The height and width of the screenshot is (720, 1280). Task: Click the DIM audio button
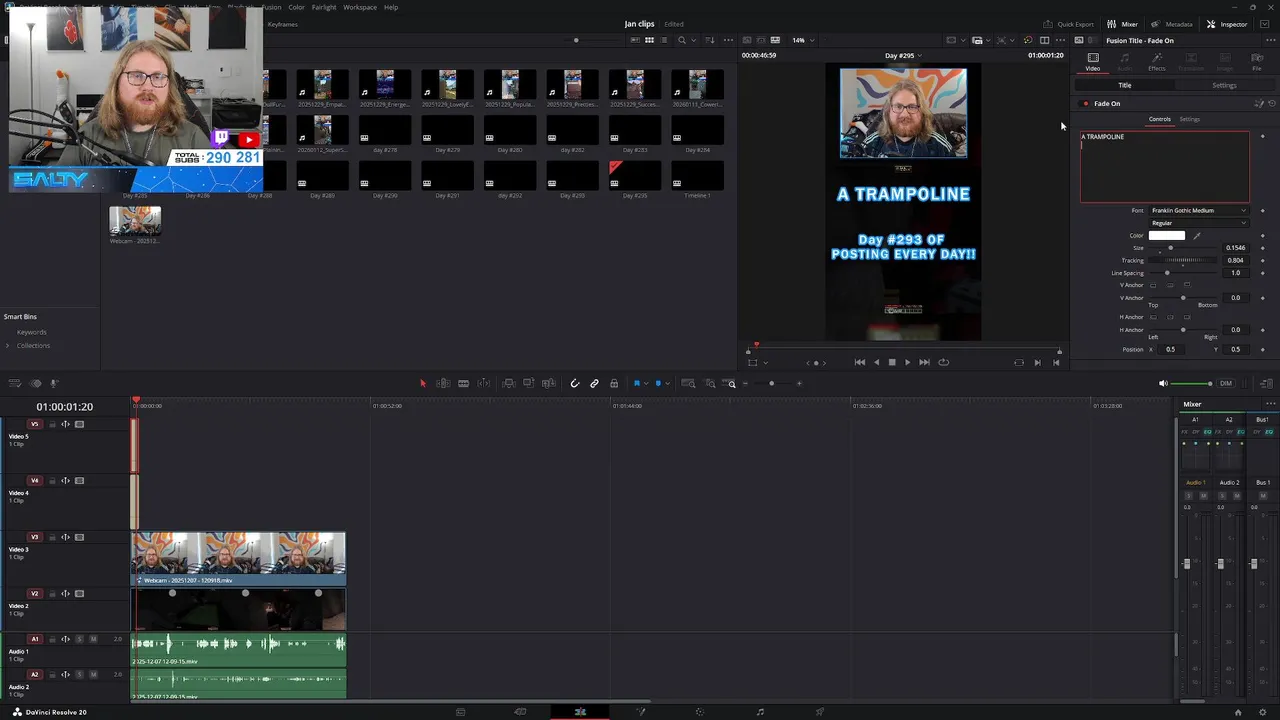coord(1226,383)
